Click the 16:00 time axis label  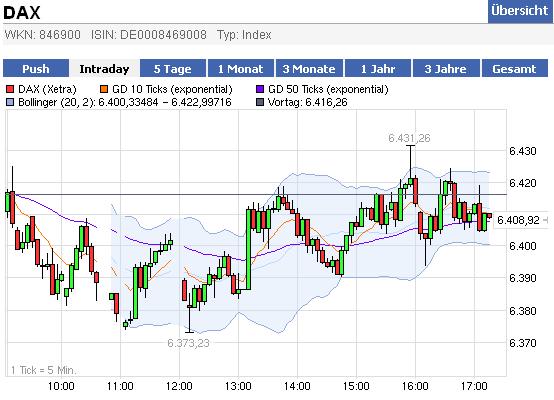pos(415,386)
